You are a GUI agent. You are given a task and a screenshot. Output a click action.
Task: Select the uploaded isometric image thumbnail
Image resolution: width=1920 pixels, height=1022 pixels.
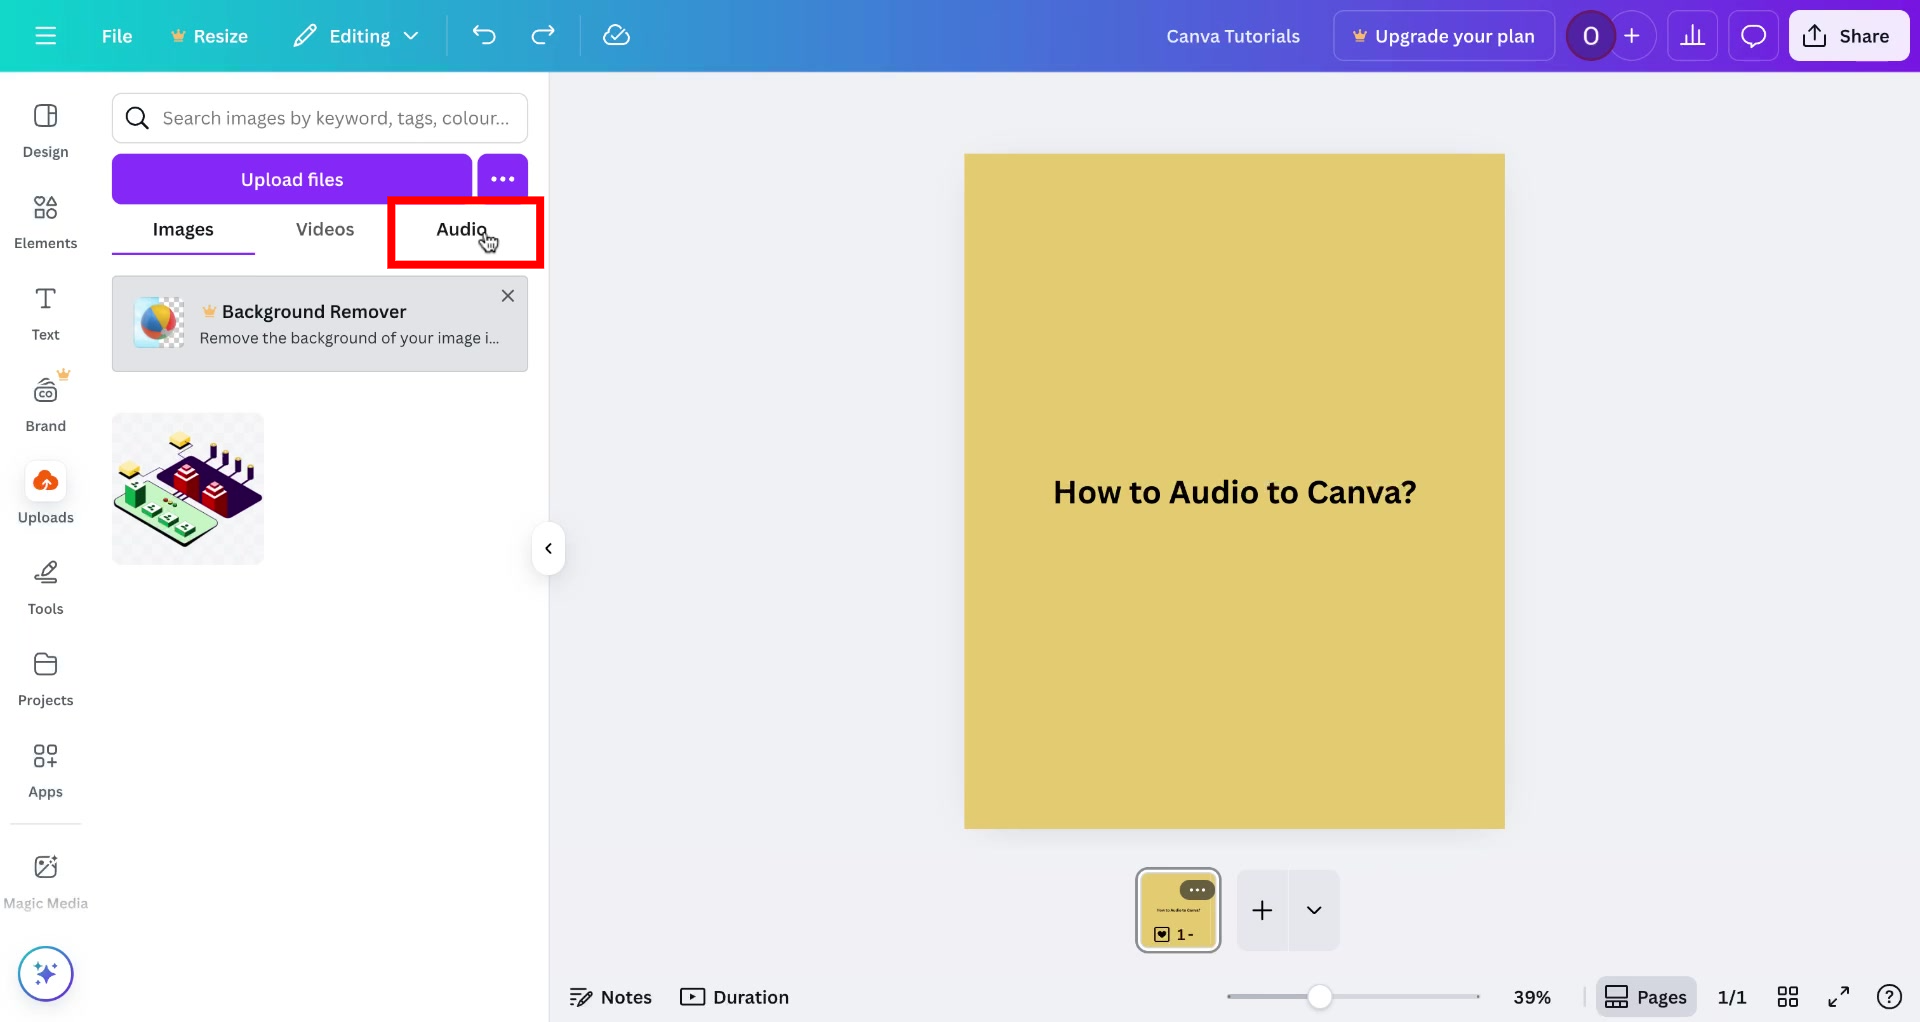[x=187, y=489]
